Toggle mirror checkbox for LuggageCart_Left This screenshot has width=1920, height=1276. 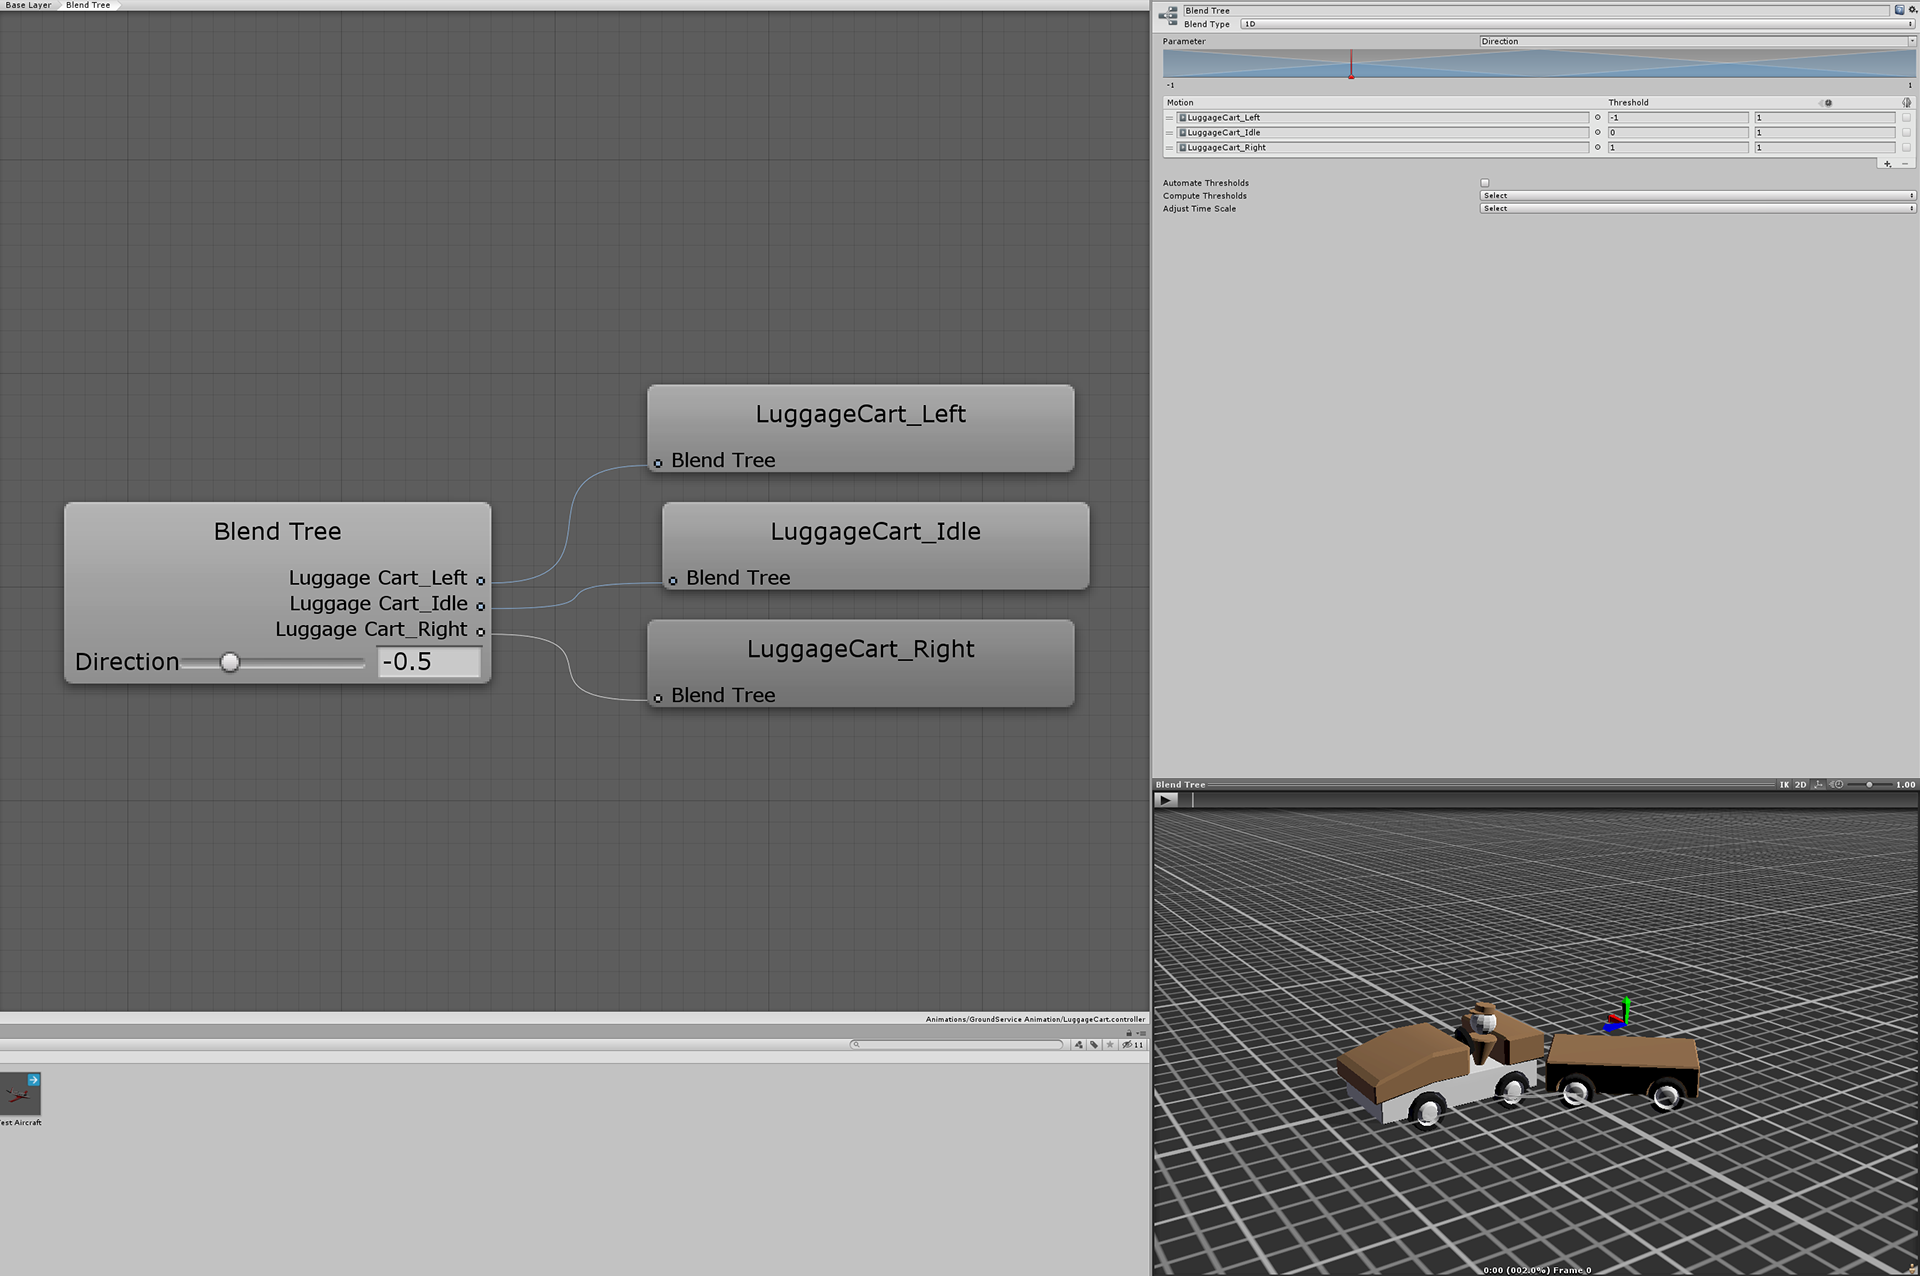(x=1906, y=118)
